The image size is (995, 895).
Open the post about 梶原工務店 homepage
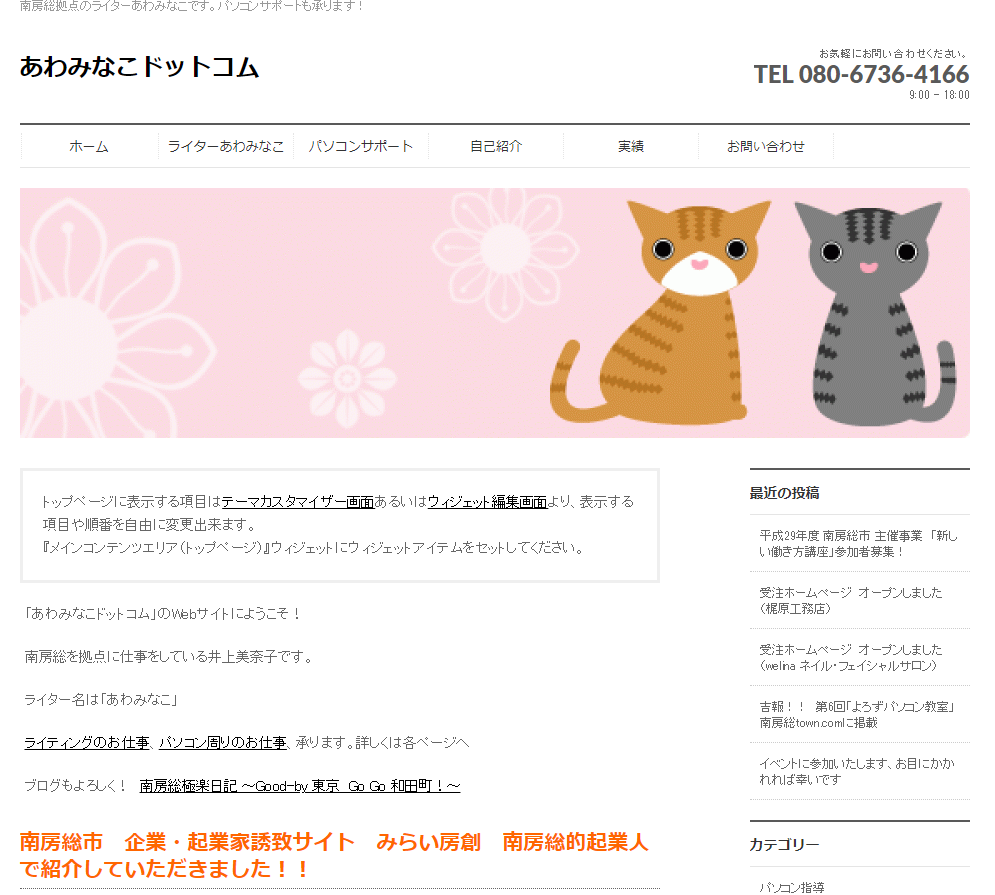click(x=851, y=600)
